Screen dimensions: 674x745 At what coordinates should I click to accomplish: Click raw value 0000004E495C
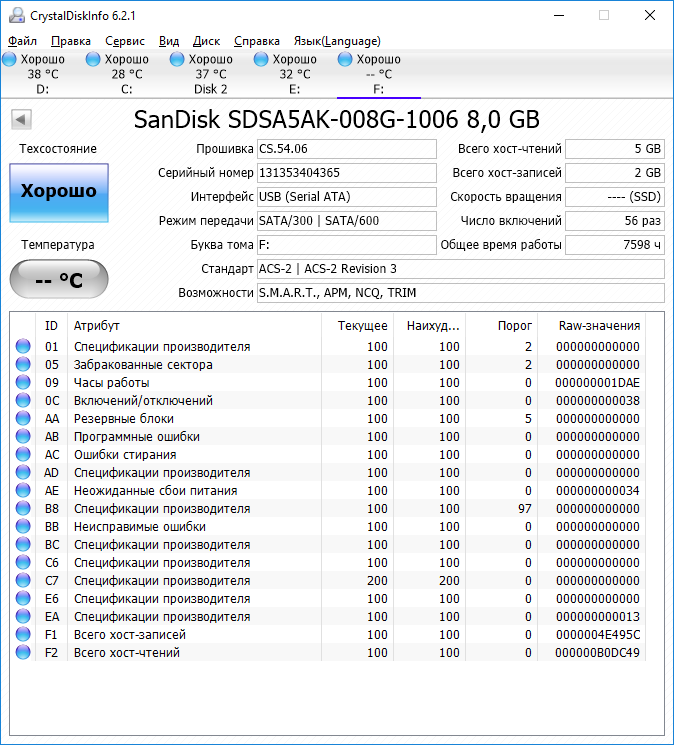[598, 634]
